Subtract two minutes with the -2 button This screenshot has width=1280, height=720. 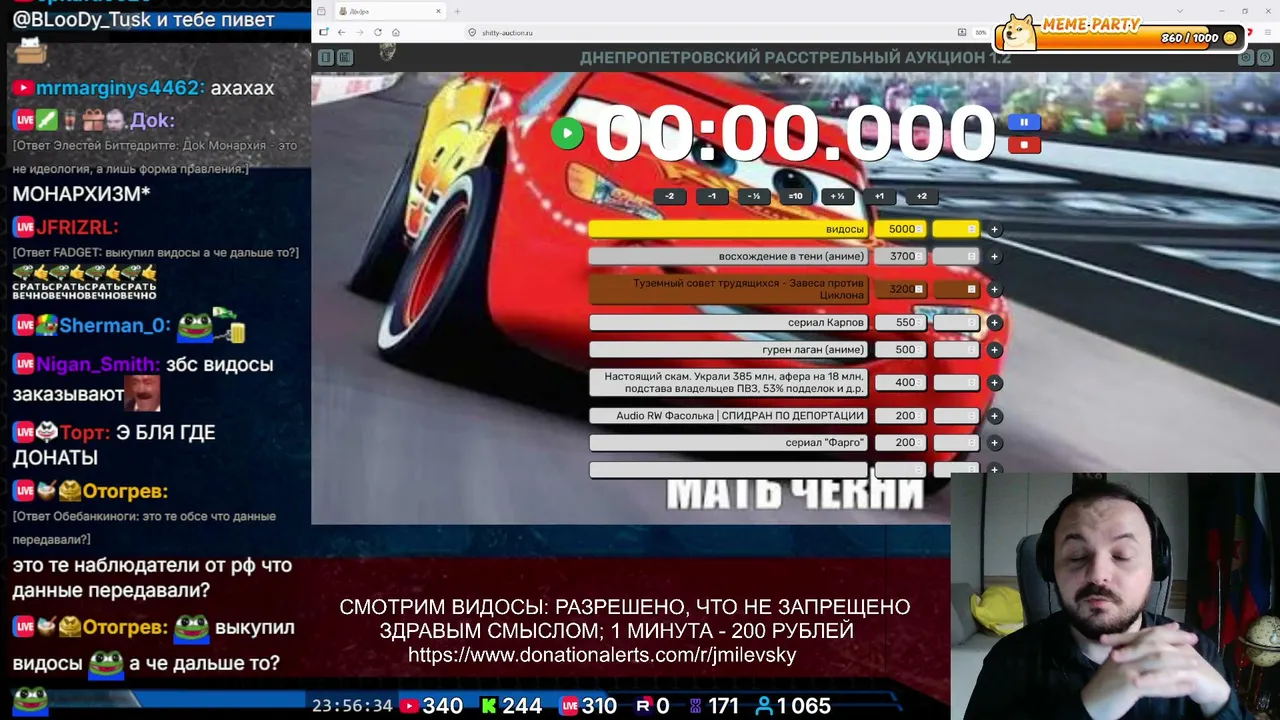click(x=670, y=196)
